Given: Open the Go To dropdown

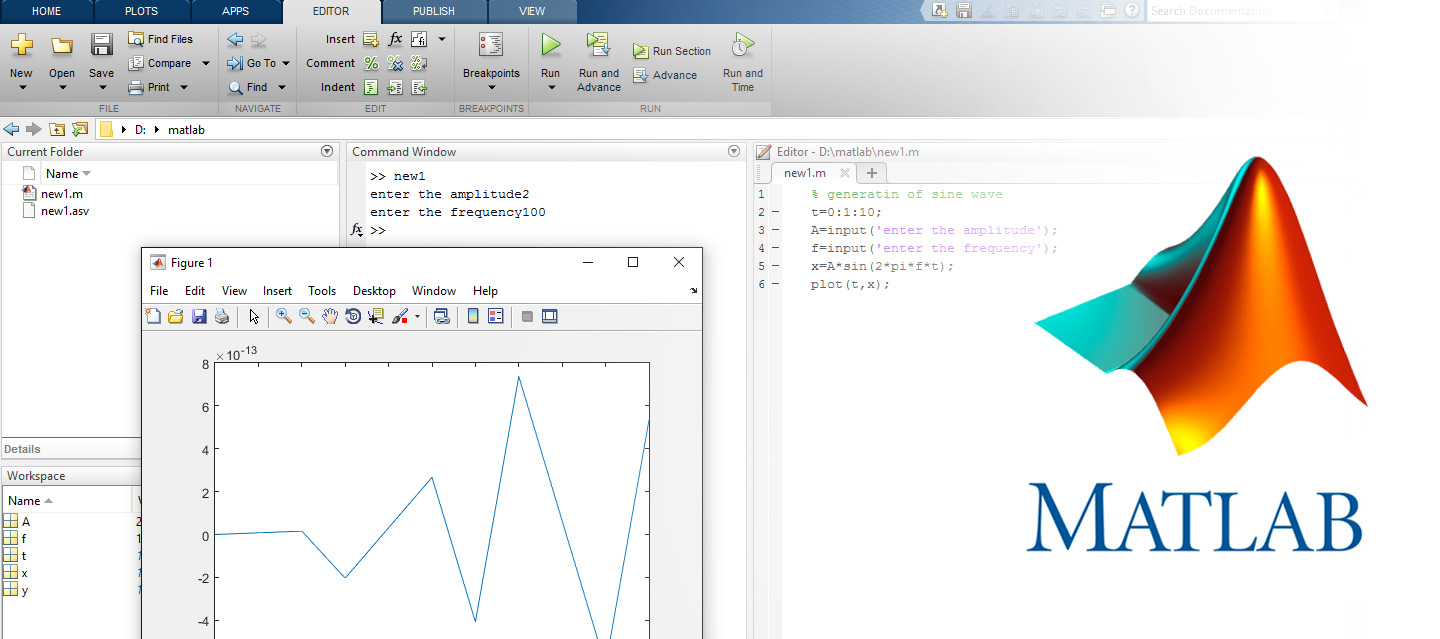Looking at the screenshot, I should tap(285, 63).
